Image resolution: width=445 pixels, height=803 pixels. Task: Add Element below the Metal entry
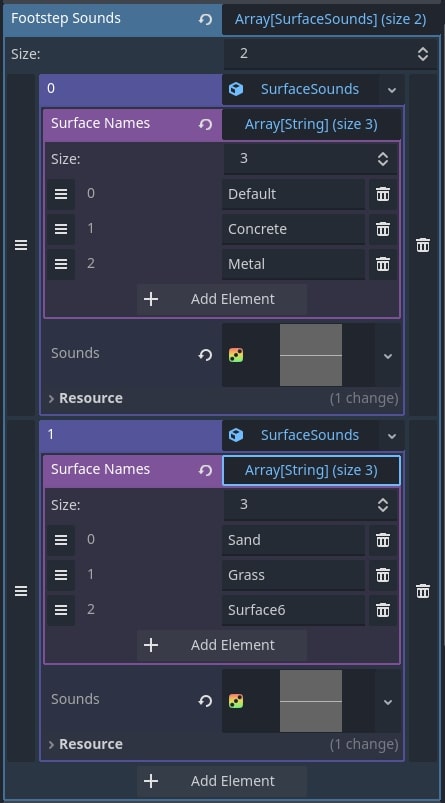(222, 299)
